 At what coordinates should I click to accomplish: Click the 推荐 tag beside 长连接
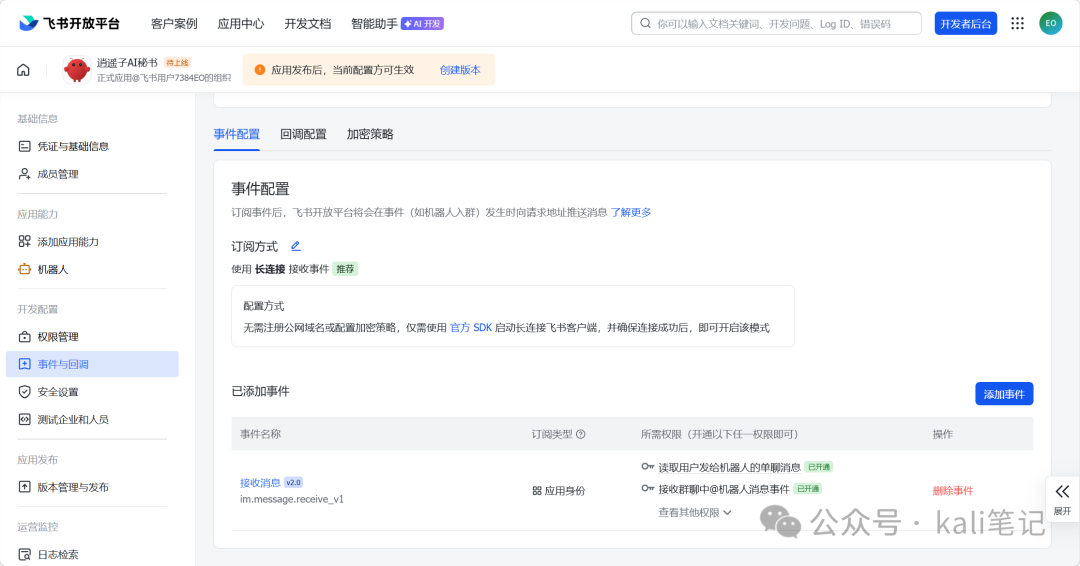click(345, 269)
